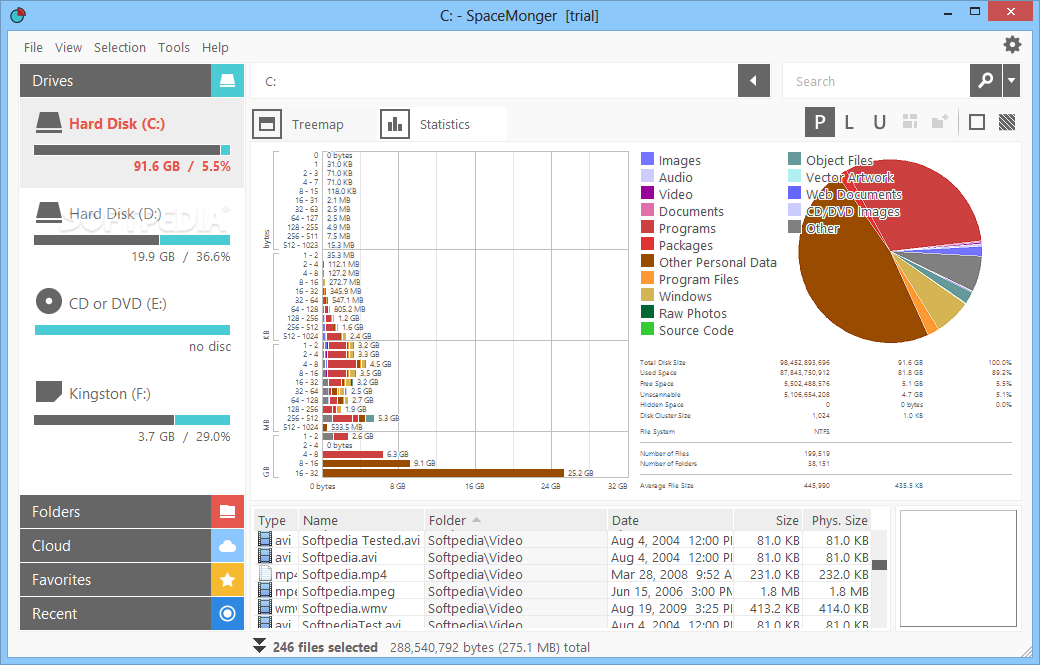
Task: Sort by the Phys. Size column header
Action: tap(837, 520)
